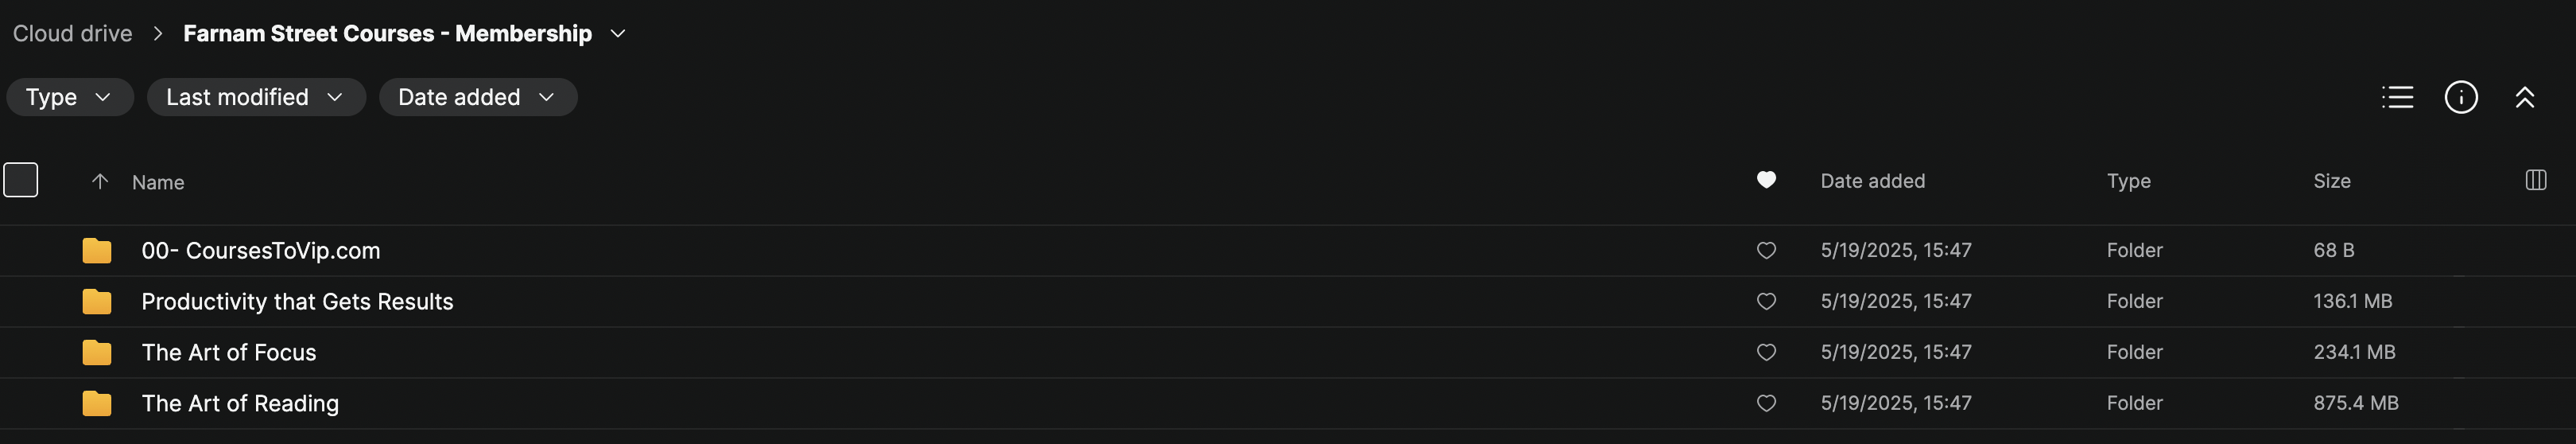Click the favorites heart column header
Image resolution: width=2576 pixels, height=444 pixels.
point(1766,180)
